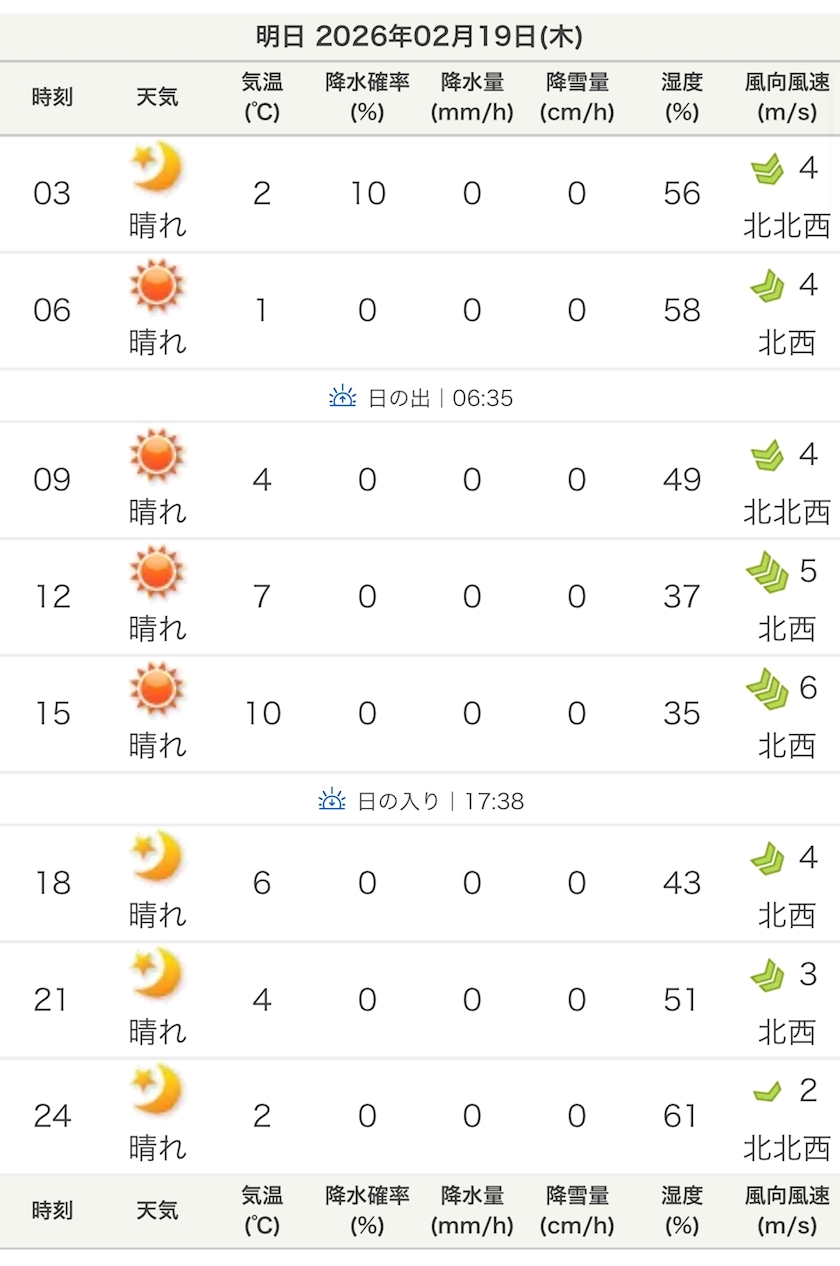
Task: Tap the 10 temperature value at 15
Action: 262,714
